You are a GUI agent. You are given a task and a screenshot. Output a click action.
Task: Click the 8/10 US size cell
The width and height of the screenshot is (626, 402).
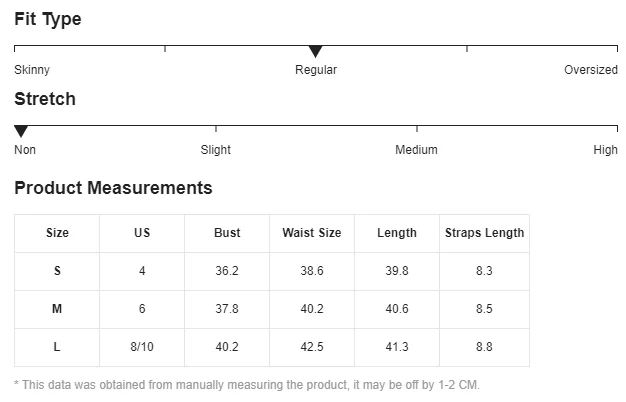coord(142,347)
